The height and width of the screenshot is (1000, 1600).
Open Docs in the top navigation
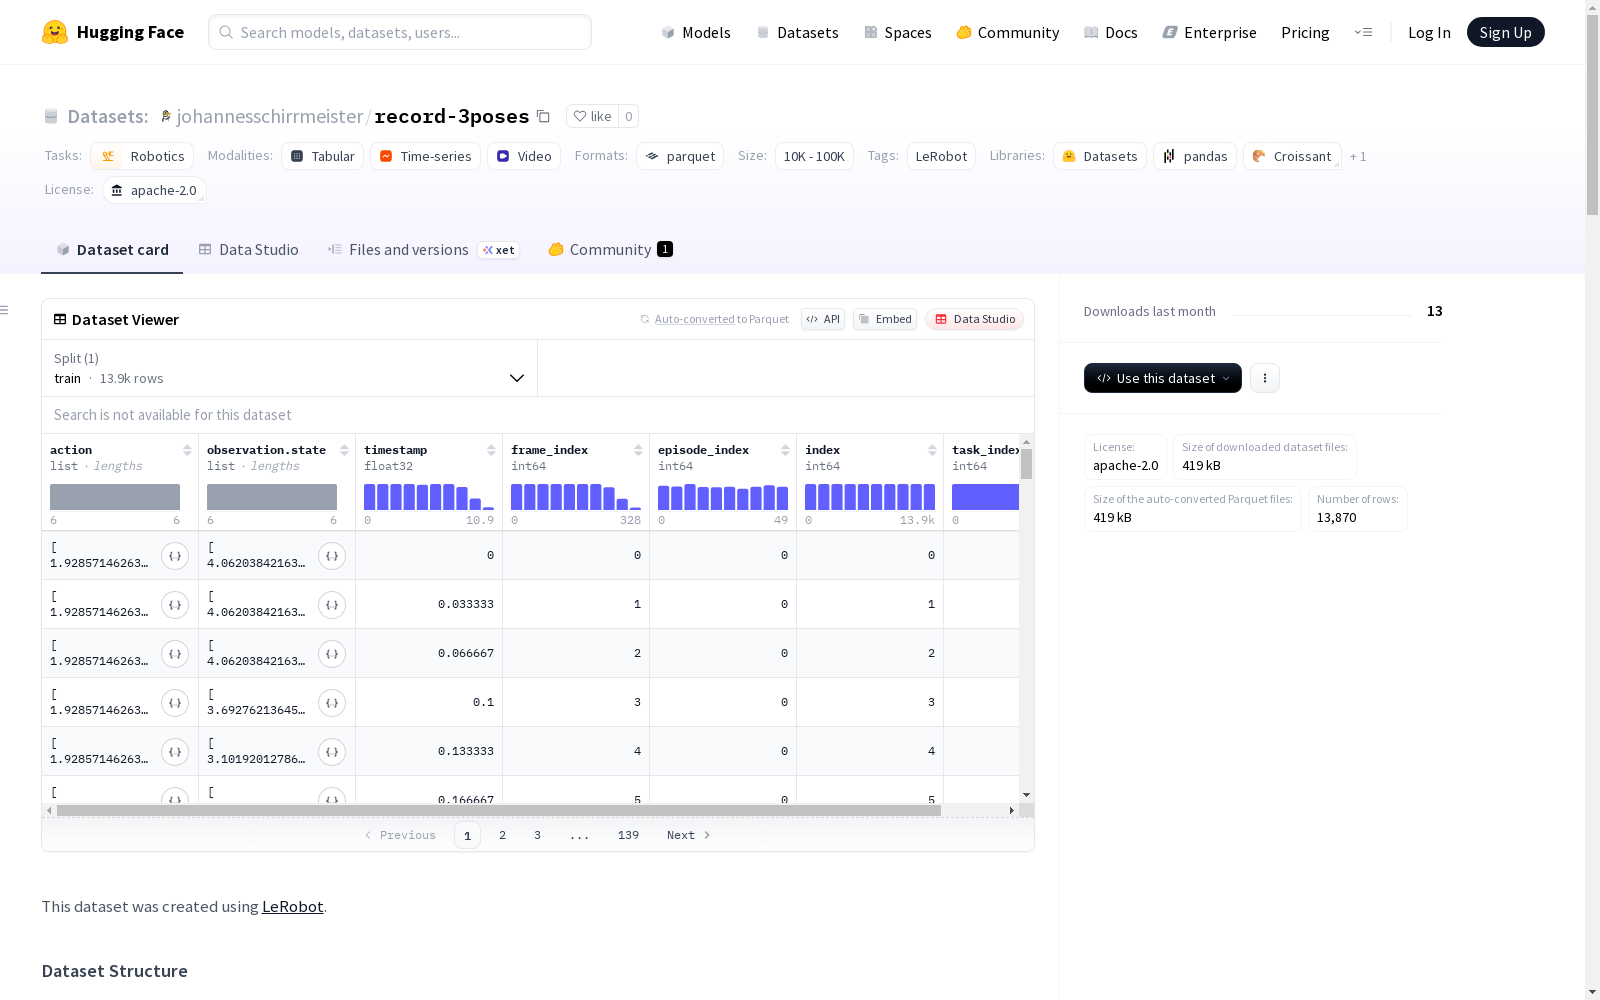click(x=1111, y=32)
